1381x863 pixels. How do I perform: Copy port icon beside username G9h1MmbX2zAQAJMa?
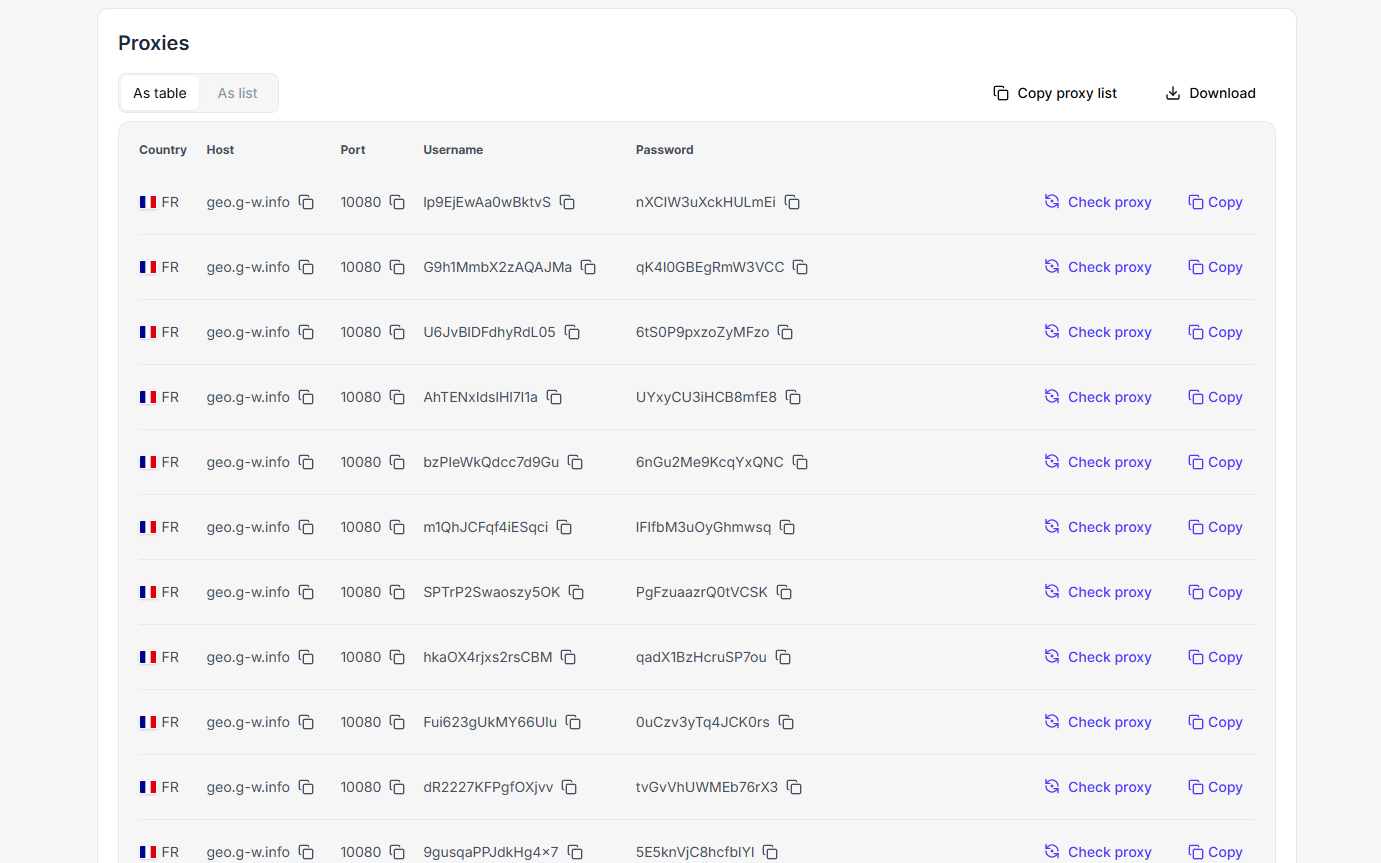[x=397, y=267]
